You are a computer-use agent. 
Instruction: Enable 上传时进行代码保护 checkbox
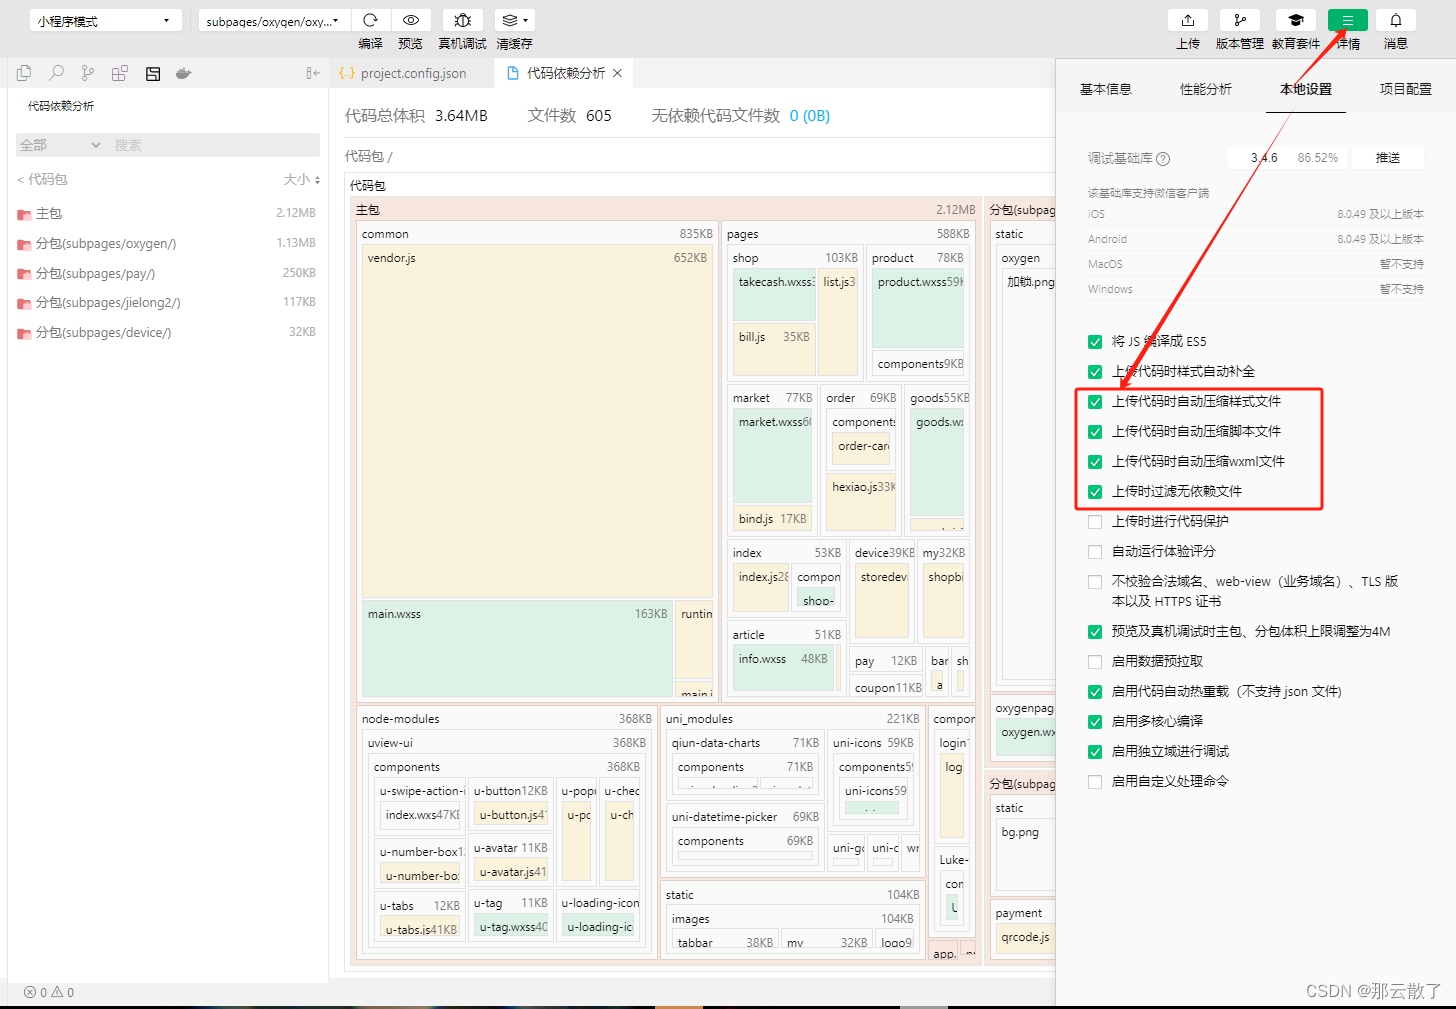(1095, 521)
